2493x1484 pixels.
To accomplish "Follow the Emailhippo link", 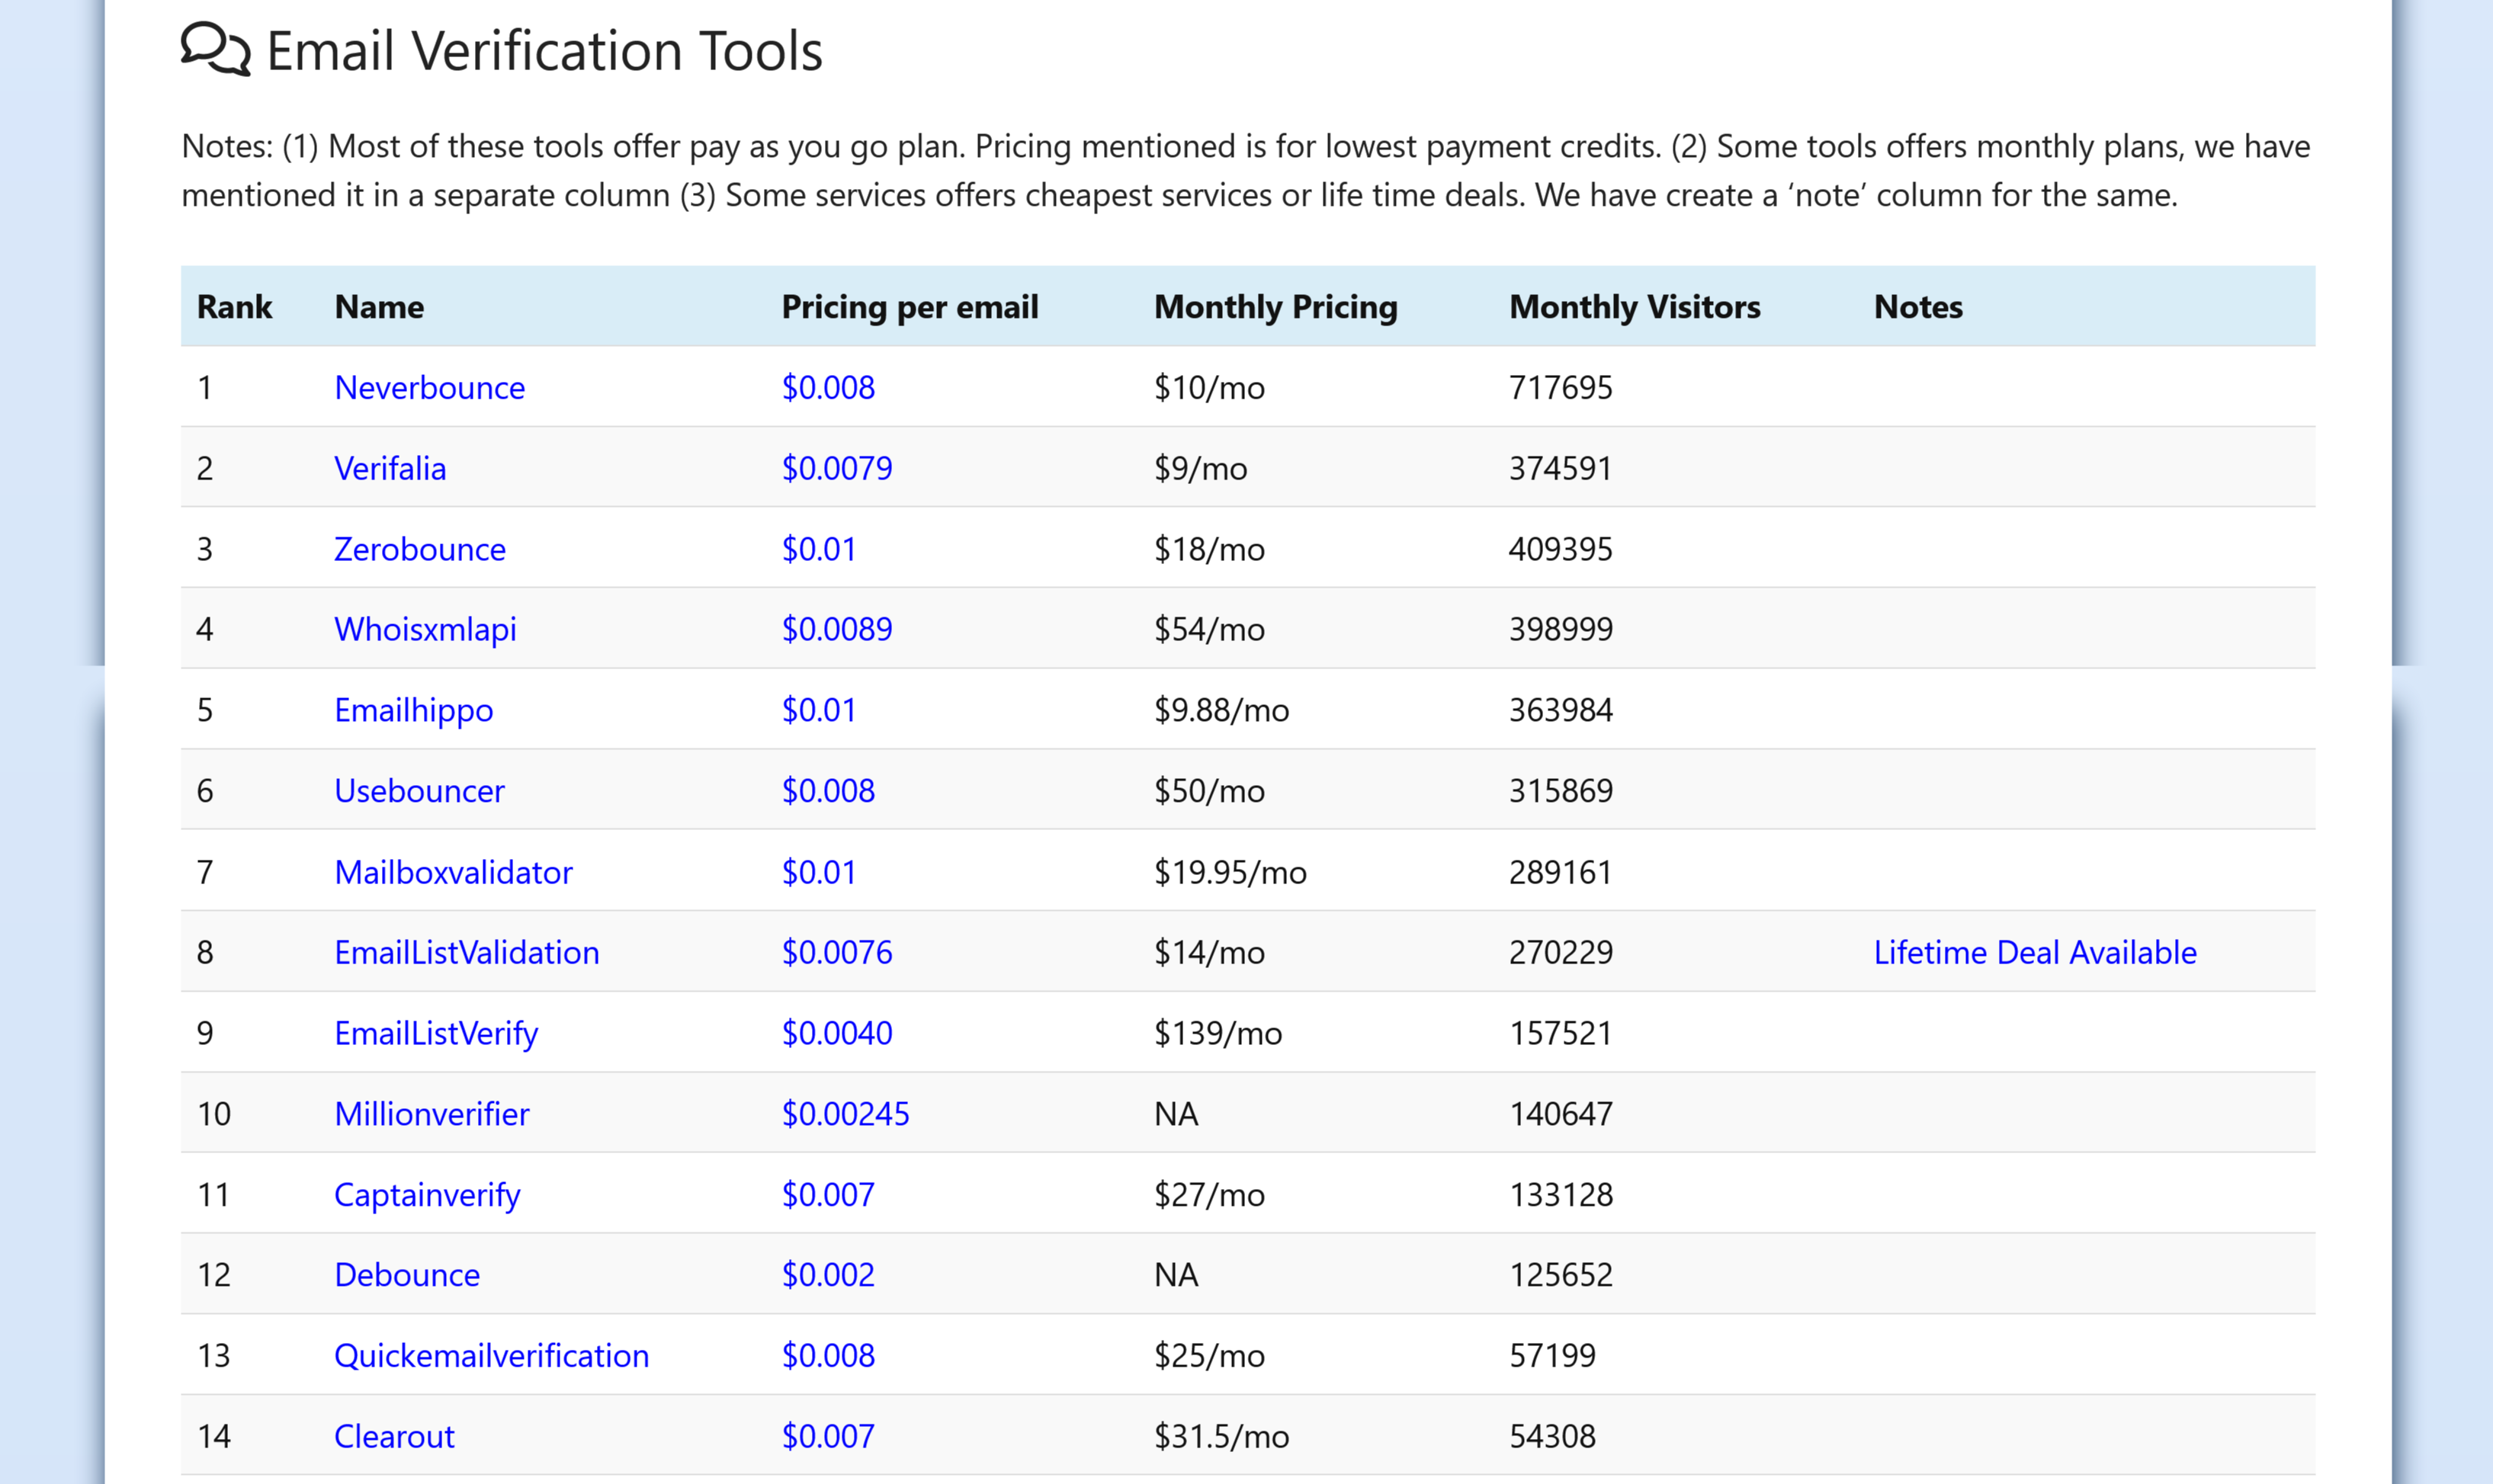I will (413, 710).
